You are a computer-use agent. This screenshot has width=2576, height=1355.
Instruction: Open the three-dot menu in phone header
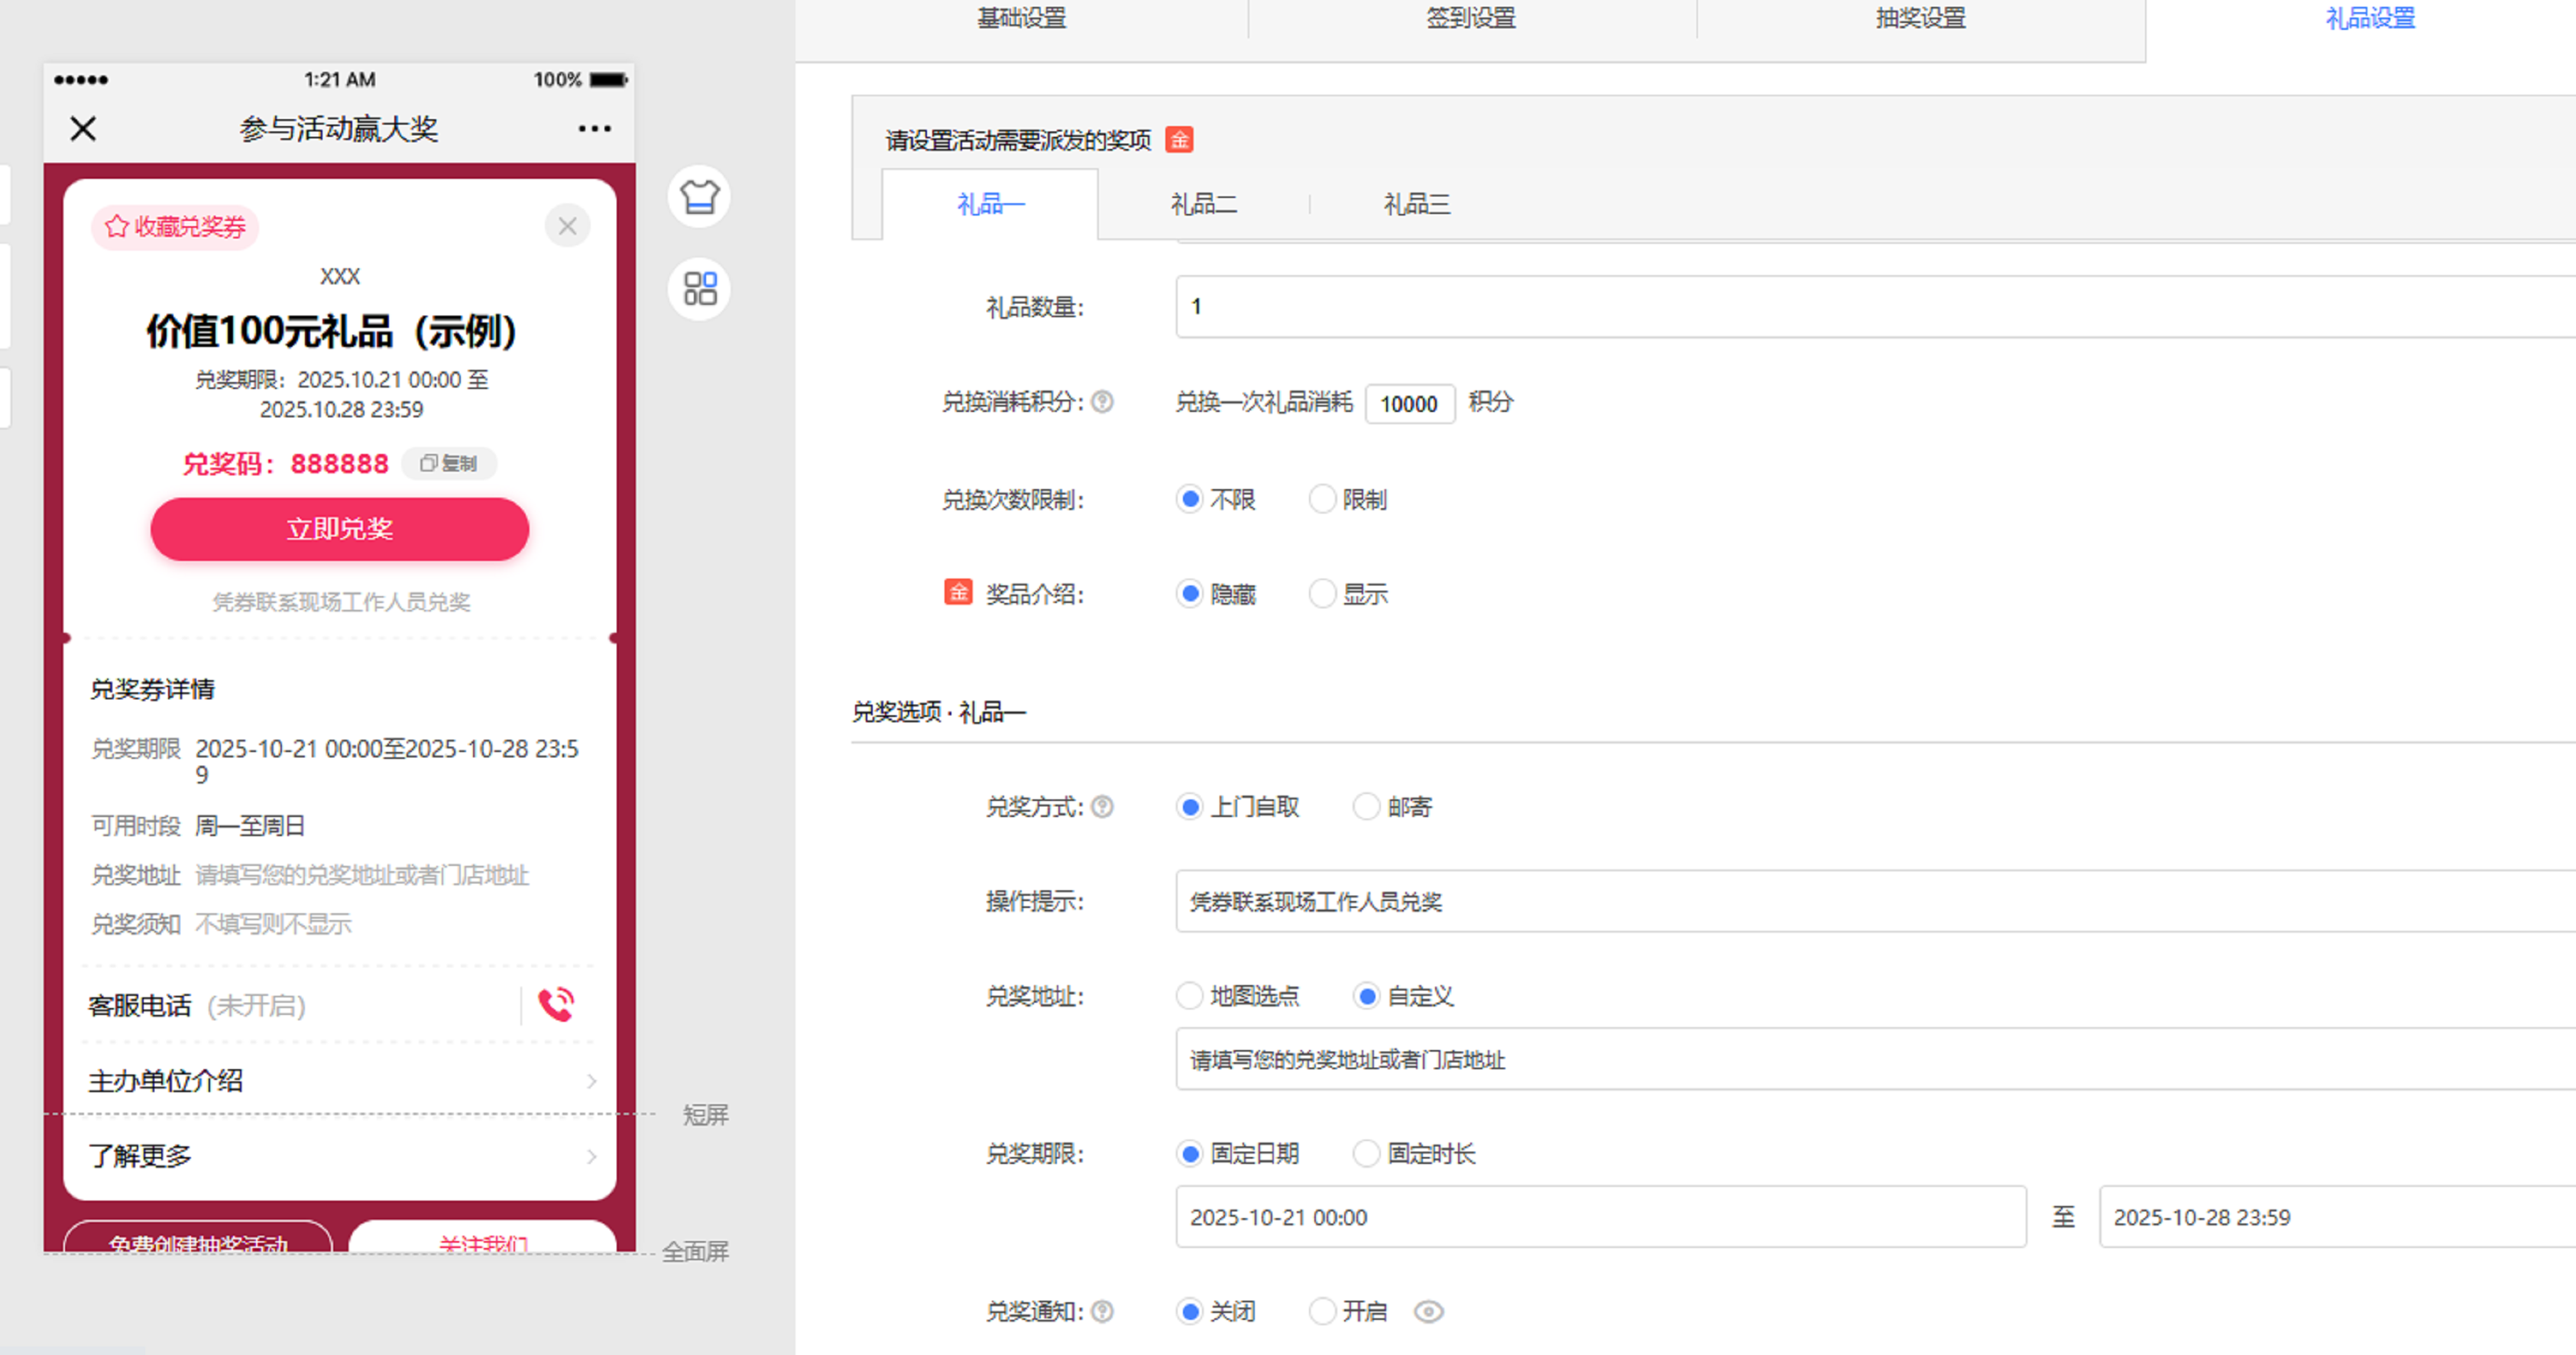594,128
